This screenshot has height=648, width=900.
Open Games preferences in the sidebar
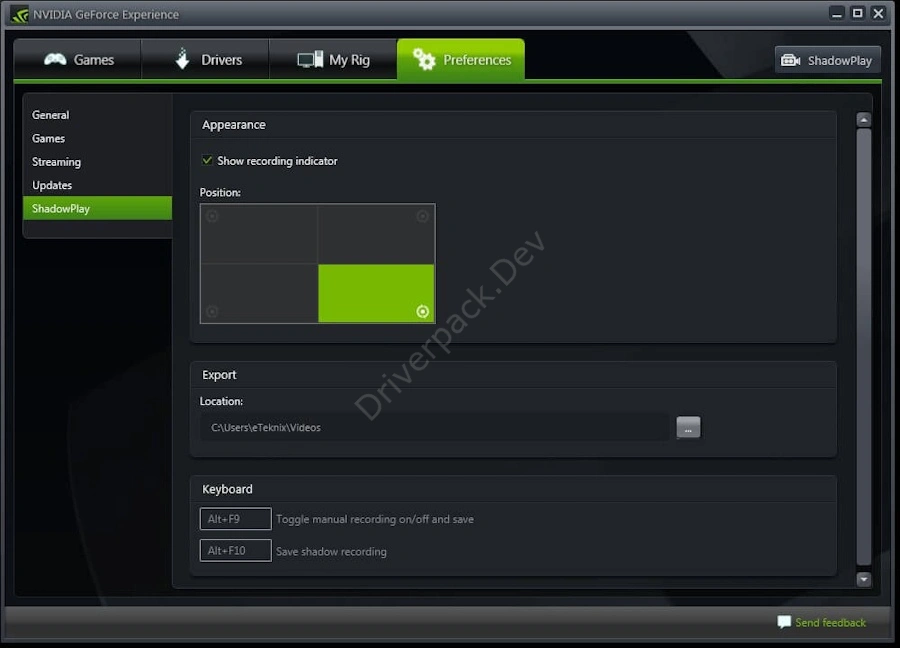point(48,138)
